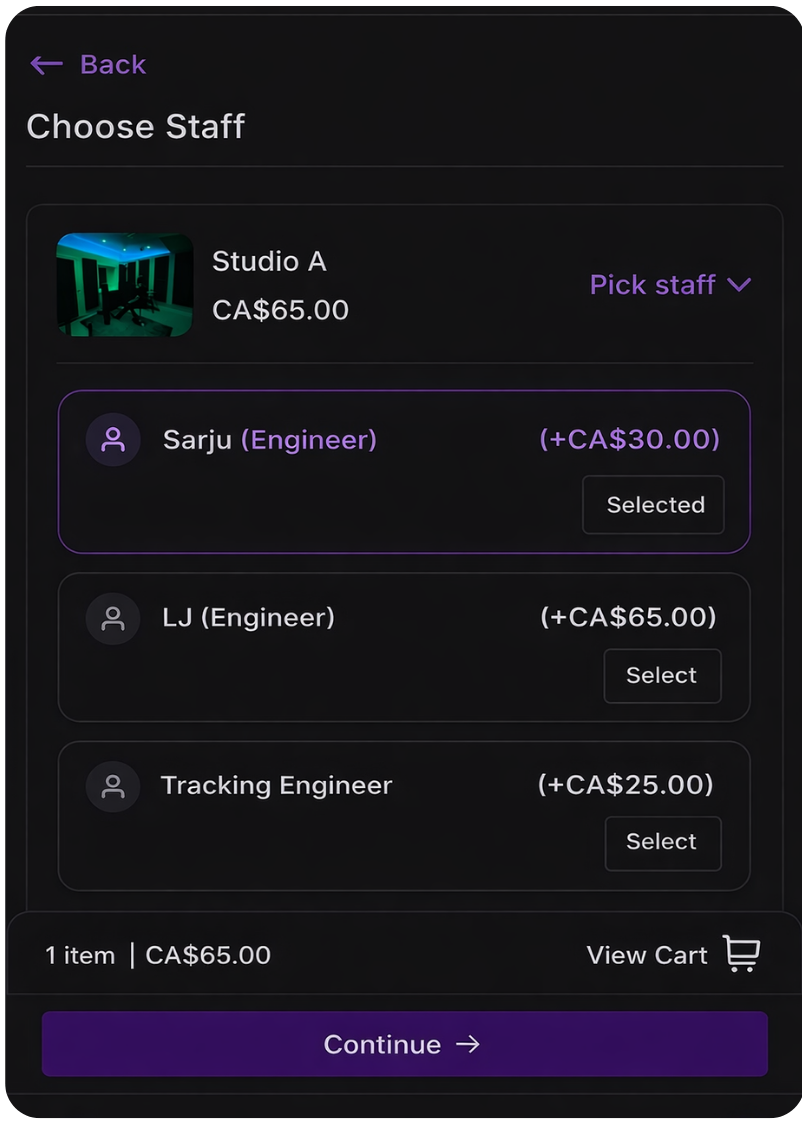Select the Tracking Engineer option

click(661, 843)
